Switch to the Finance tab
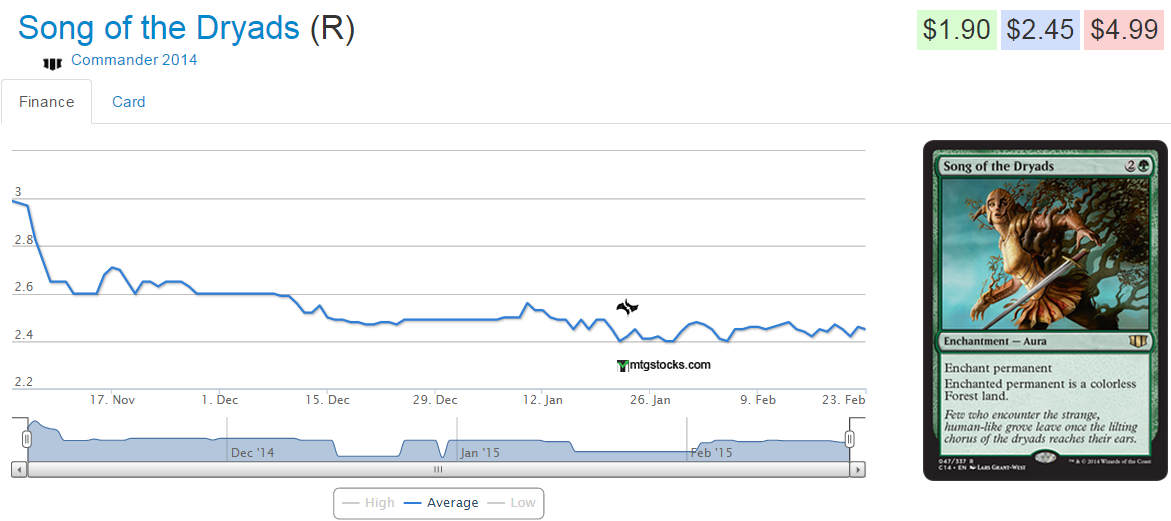 pyautogui.click(x=46, y=102)
